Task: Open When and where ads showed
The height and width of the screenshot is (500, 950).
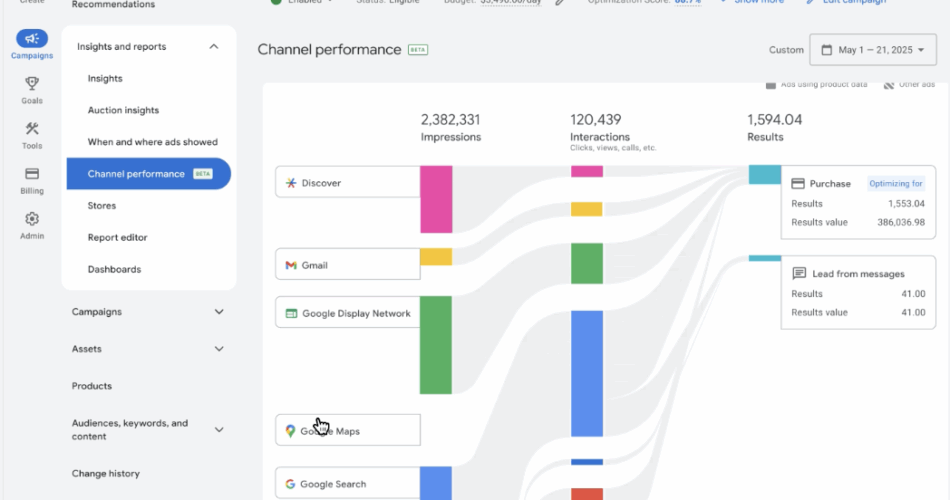Action: [153, 142]
